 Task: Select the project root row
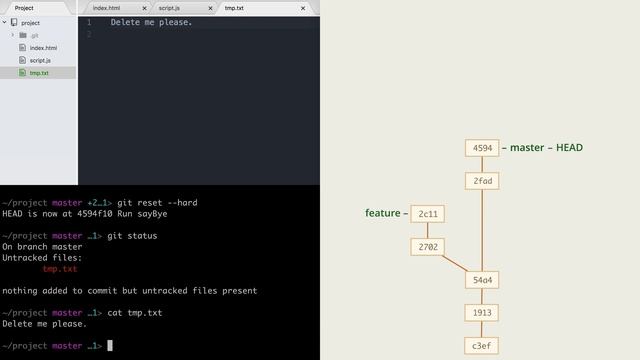[38, 22]
